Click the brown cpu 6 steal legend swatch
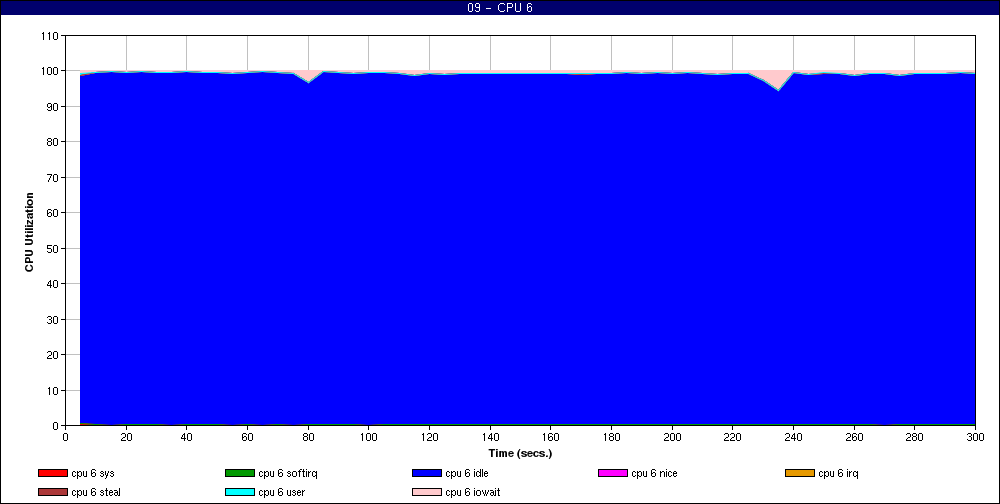 click(x=53, y=493)
